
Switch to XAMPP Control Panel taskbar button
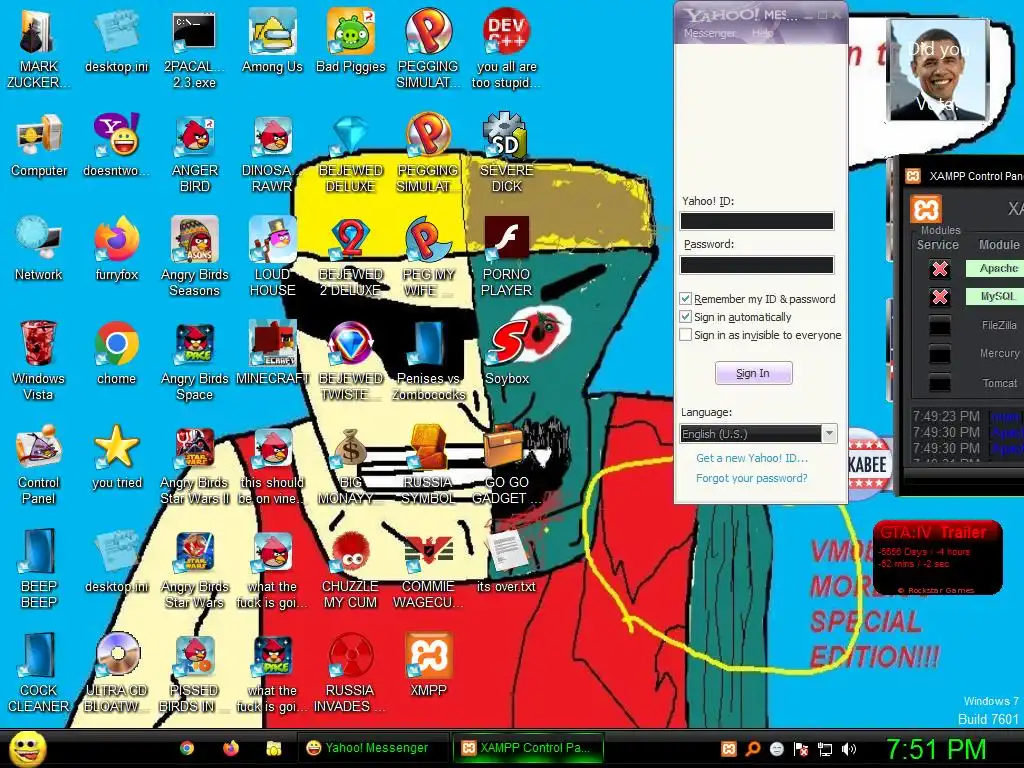[528, 748]
